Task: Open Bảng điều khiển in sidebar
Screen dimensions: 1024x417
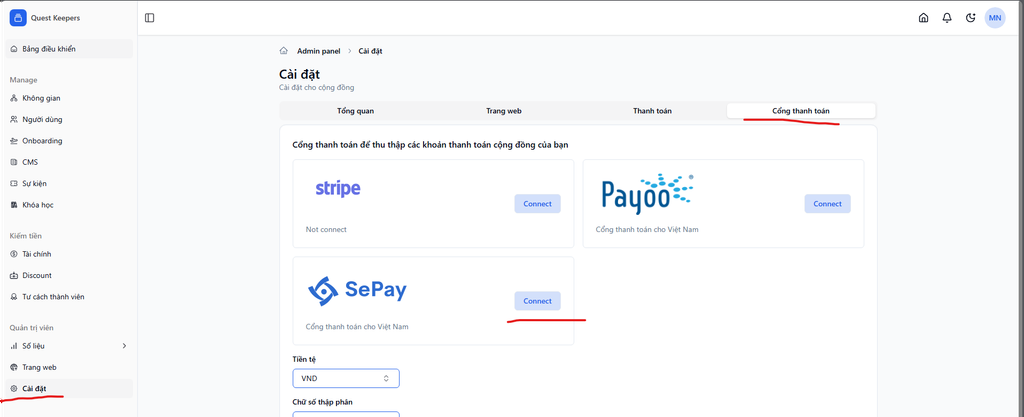Action: click(69, 48)
